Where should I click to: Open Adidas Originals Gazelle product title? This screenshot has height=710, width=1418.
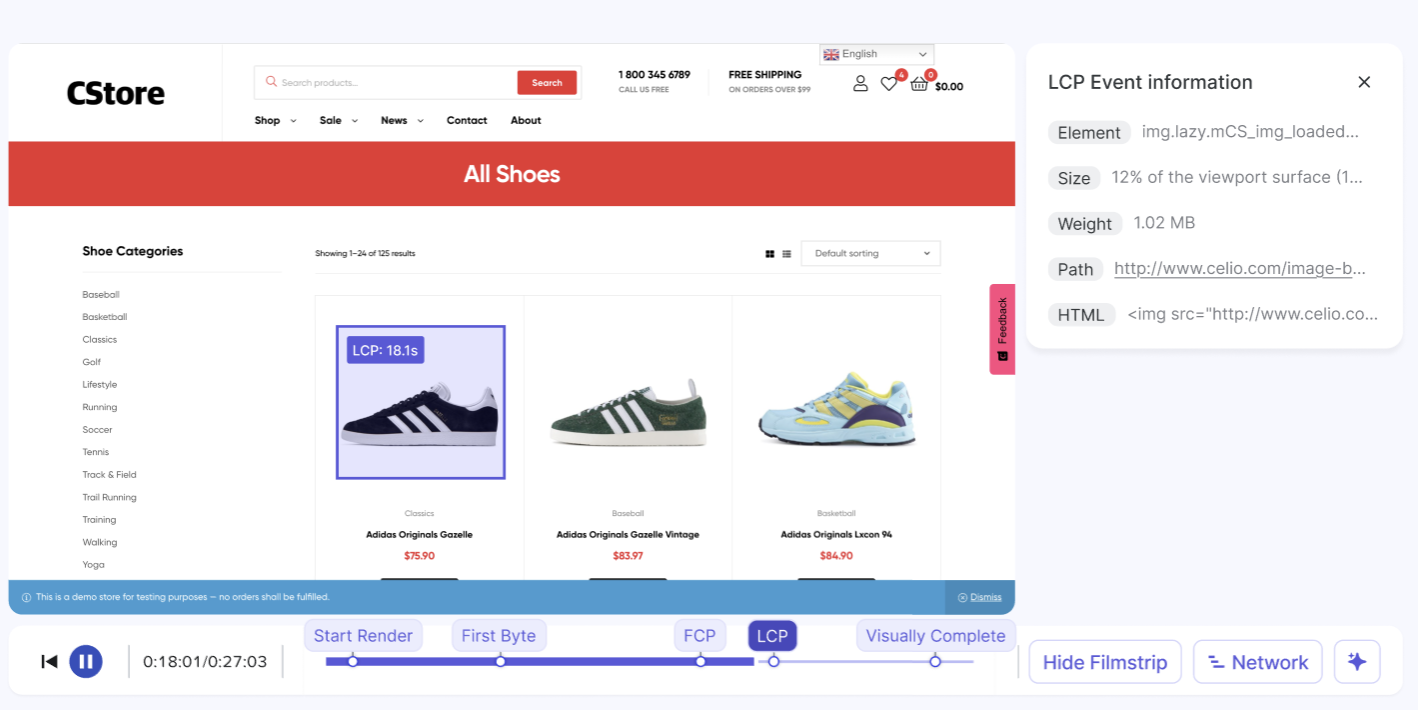point(419,535)
